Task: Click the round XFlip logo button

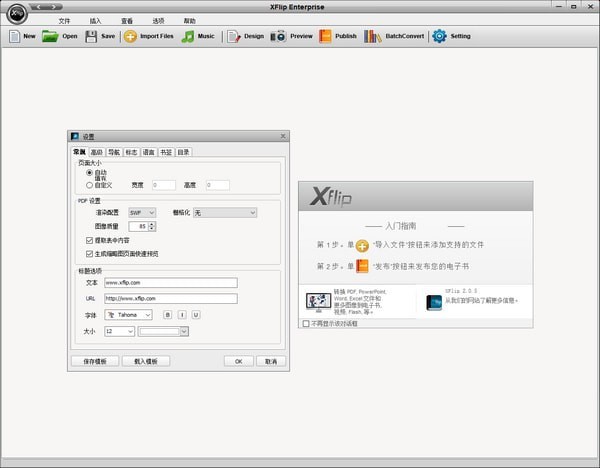Action: point(17,14)
